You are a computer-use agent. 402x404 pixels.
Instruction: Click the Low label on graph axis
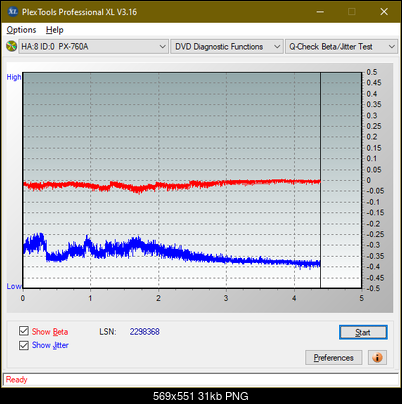(x=14, y=286)
